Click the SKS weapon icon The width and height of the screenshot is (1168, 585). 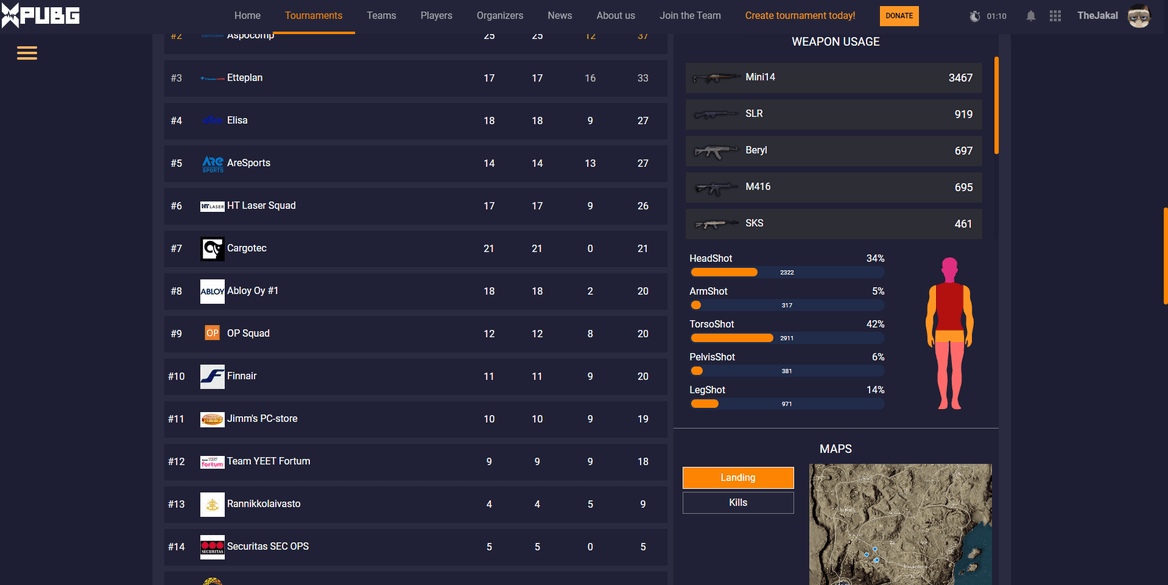click(715, 224)
